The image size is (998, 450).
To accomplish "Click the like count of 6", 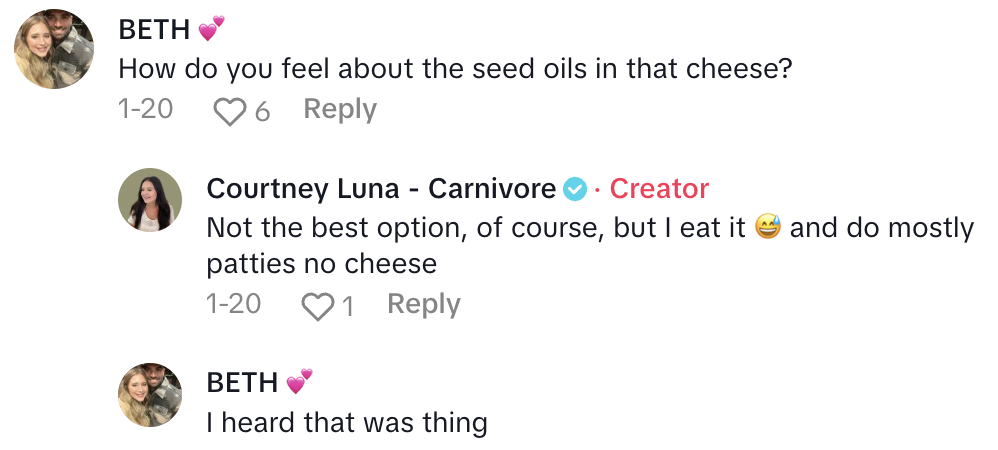I will tap(262, 111).
